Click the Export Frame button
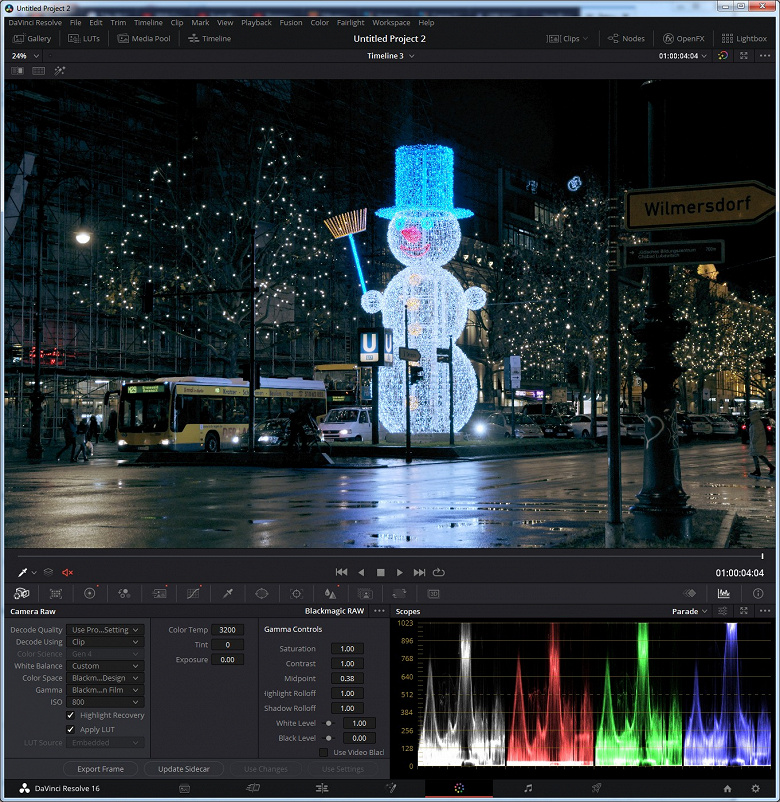Screen dimensions: 780x802 [x=100, y=769]
